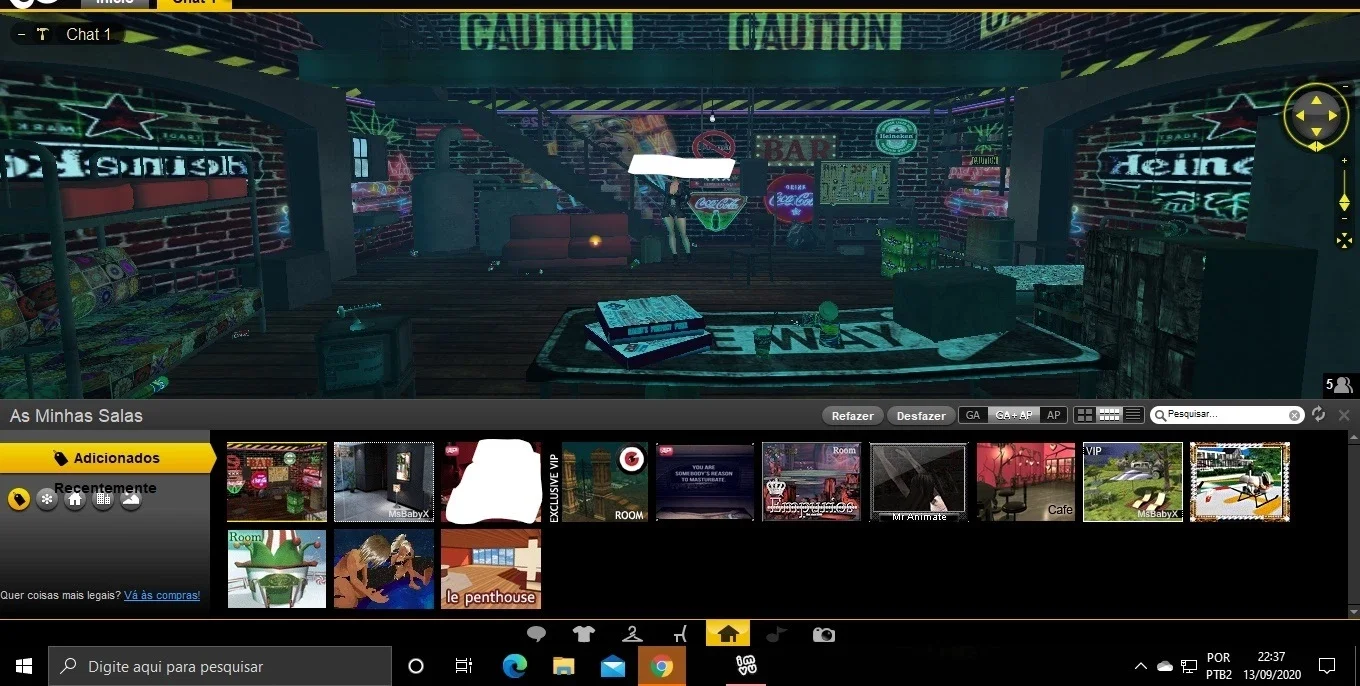Switch to list view layout
The width and height of the screenshot is (1360, 686).
(x=1133, y=415)
